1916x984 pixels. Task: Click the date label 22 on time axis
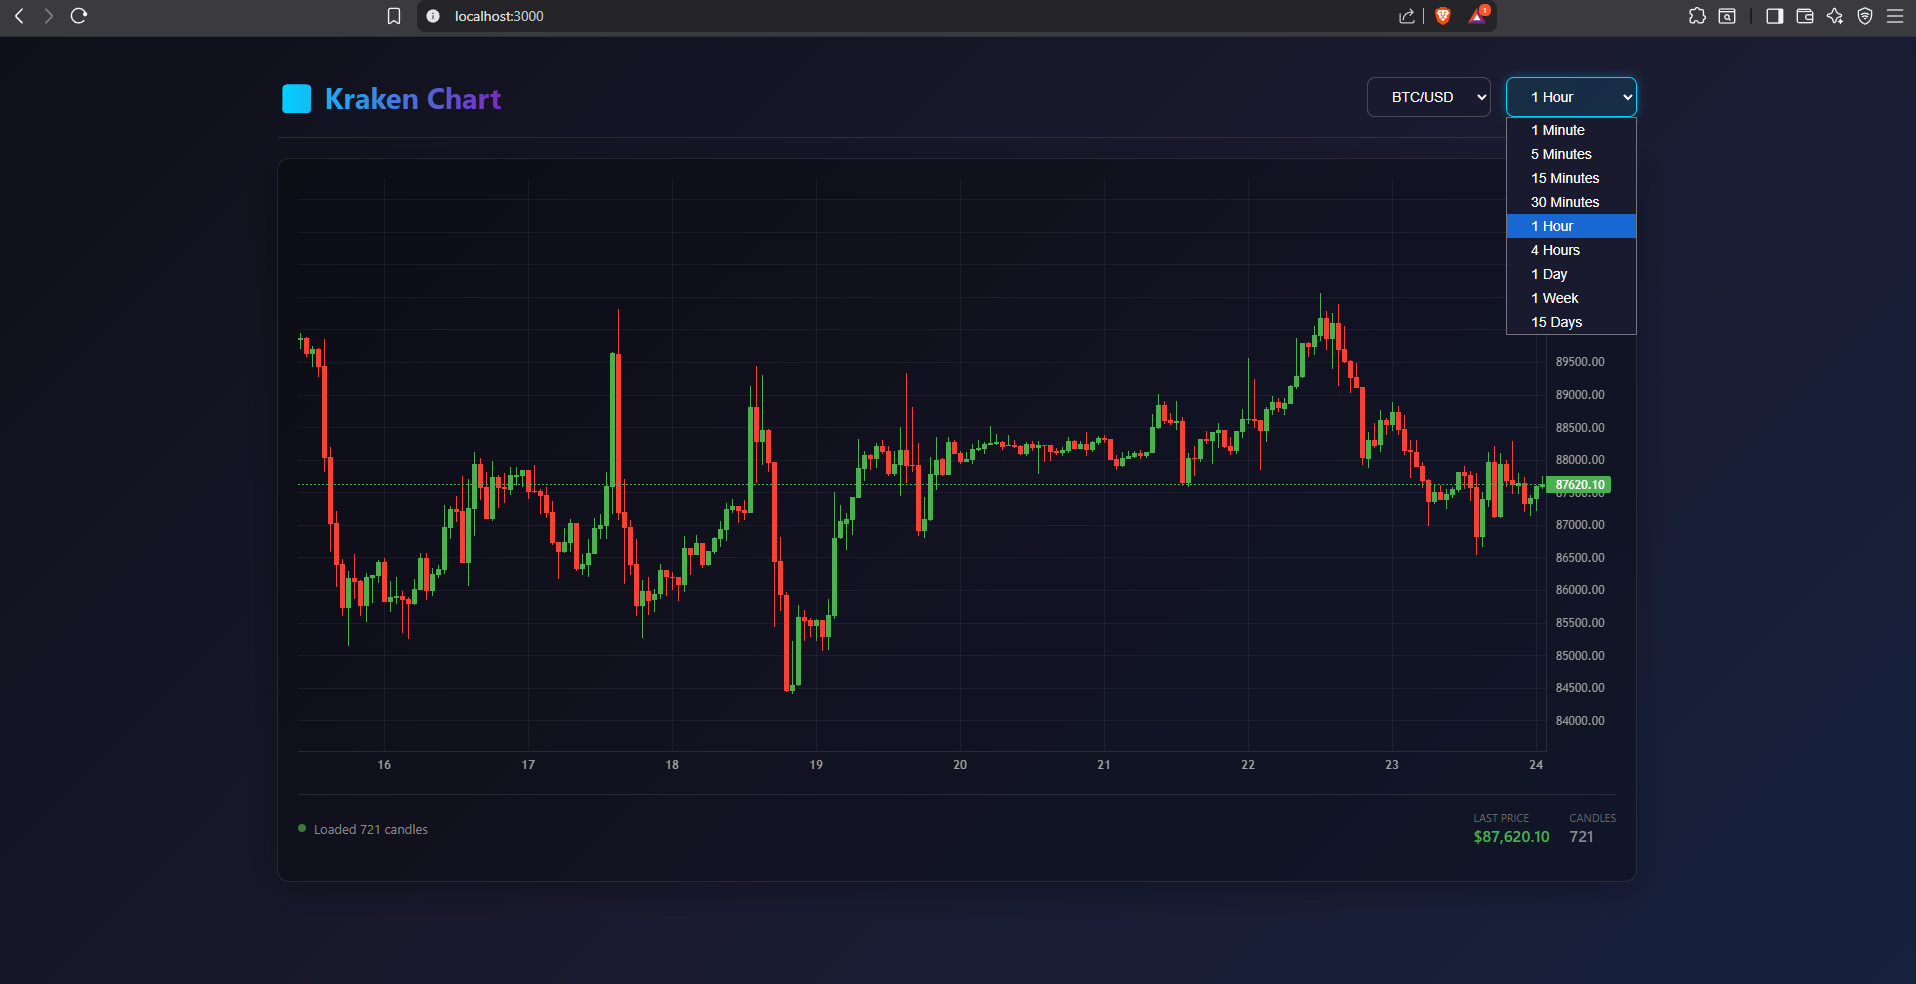1248,765
